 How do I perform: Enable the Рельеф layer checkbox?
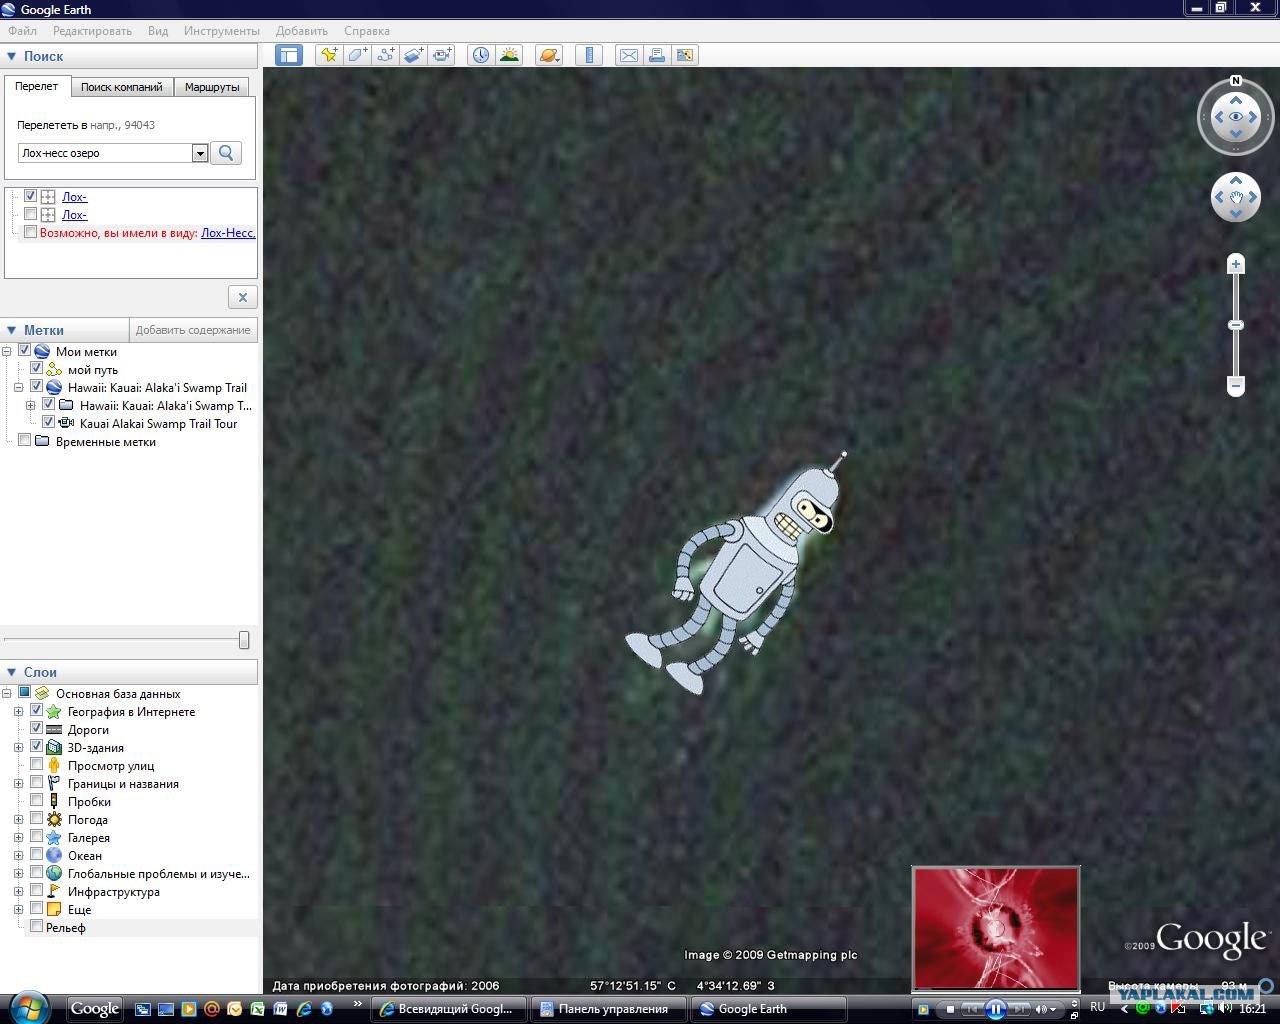click(x=37, y=927)
